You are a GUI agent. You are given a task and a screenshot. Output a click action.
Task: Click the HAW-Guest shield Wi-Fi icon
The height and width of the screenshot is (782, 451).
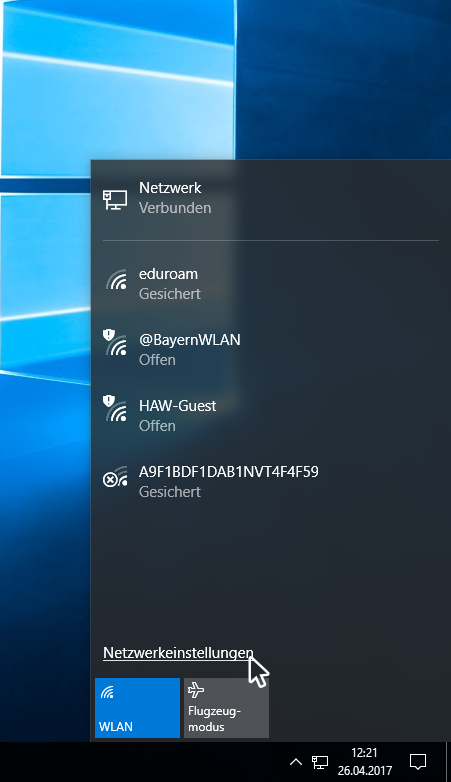pos(115,408)
